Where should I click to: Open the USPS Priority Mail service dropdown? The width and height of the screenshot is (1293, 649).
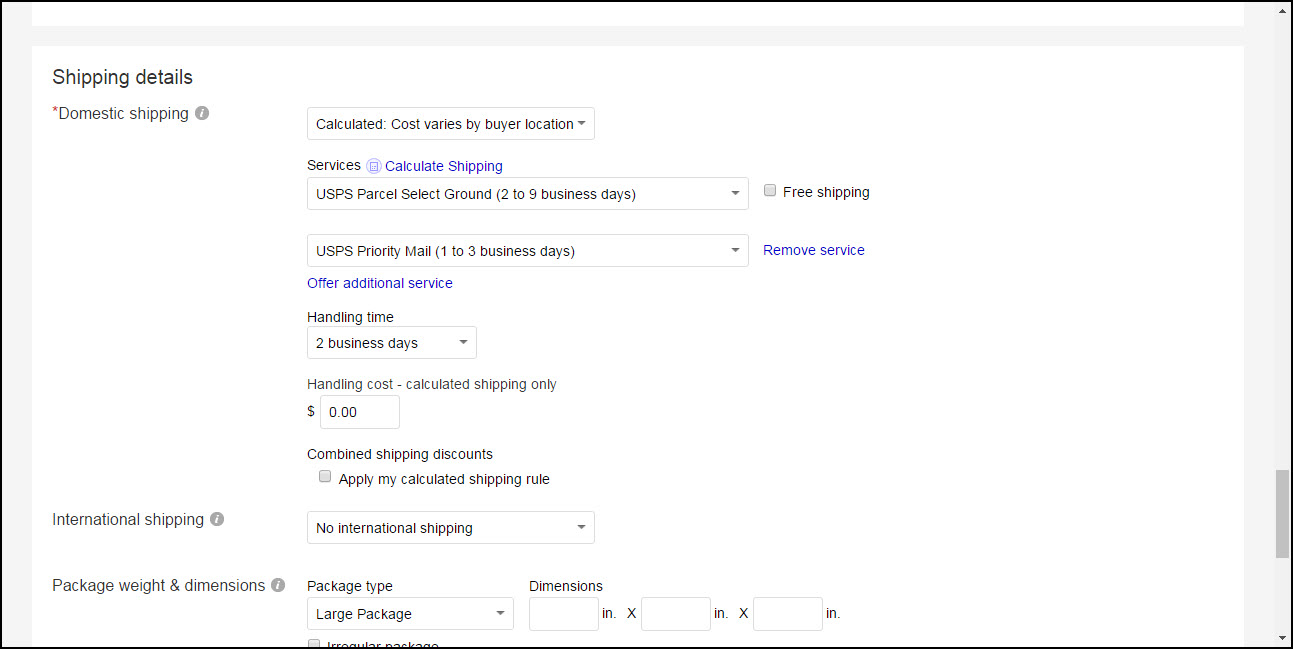click(527, 251)
